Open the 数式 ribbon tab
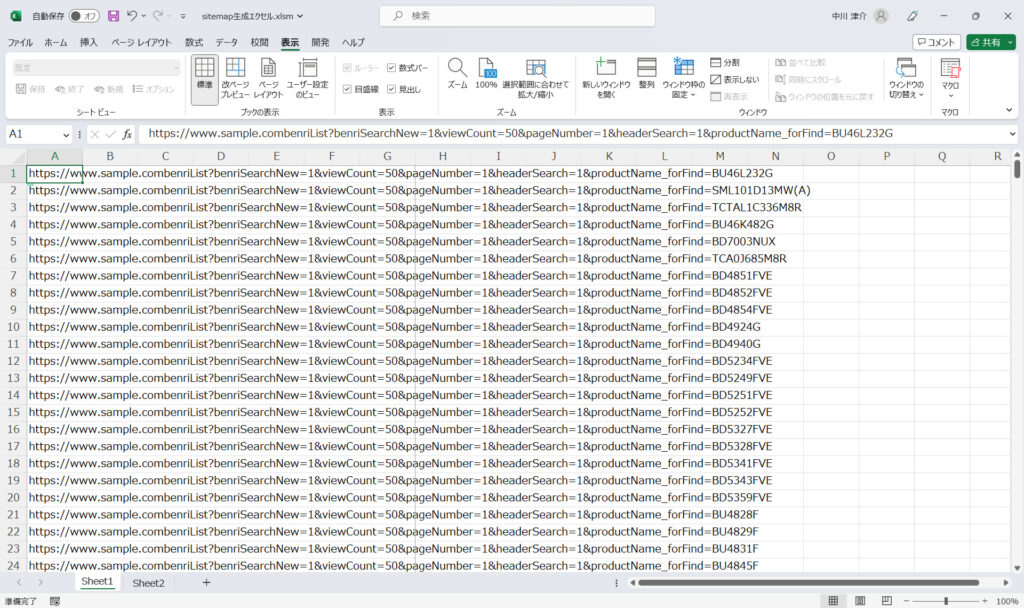 point(194,42)
